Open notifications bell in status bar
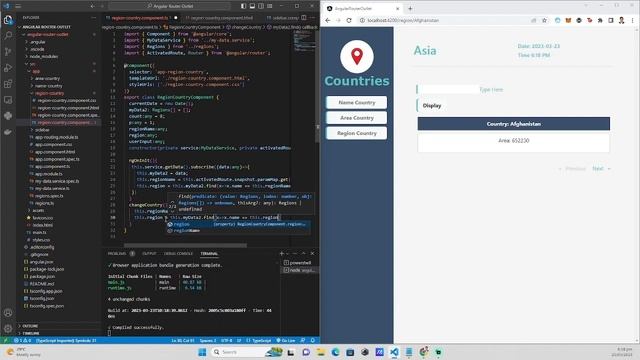This screenshot has width=640, height=360. pos(313,340)
